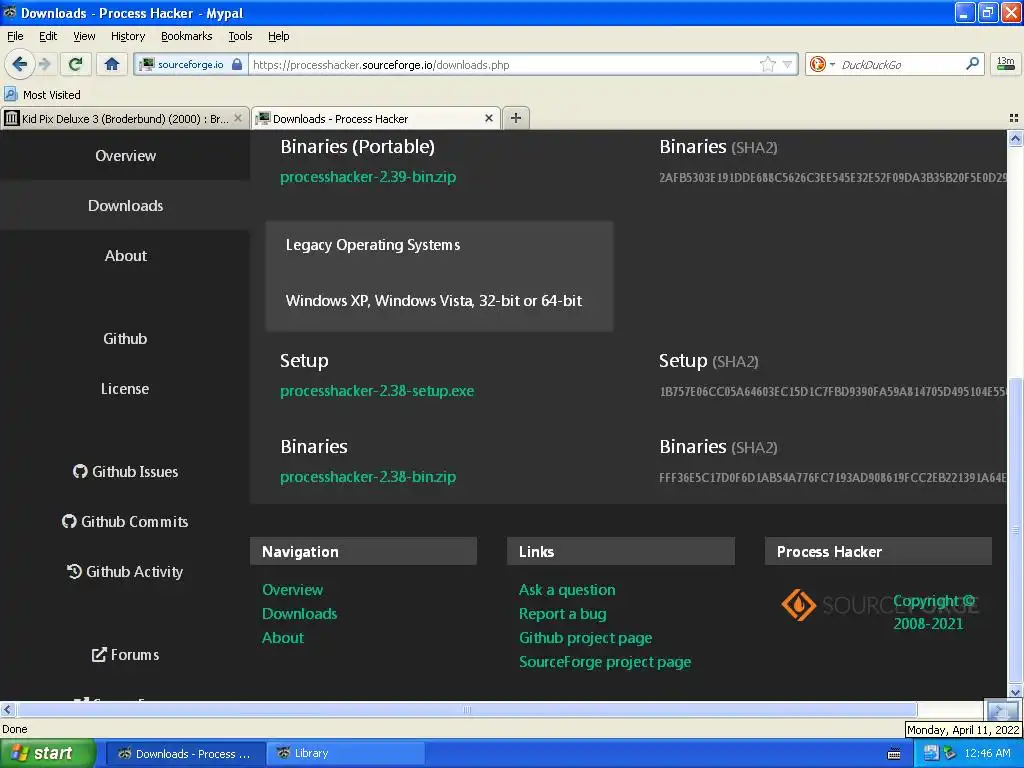This screenshot has width=1024, height=768.
Task: Click in the URL address field
Action: (503, 64)
